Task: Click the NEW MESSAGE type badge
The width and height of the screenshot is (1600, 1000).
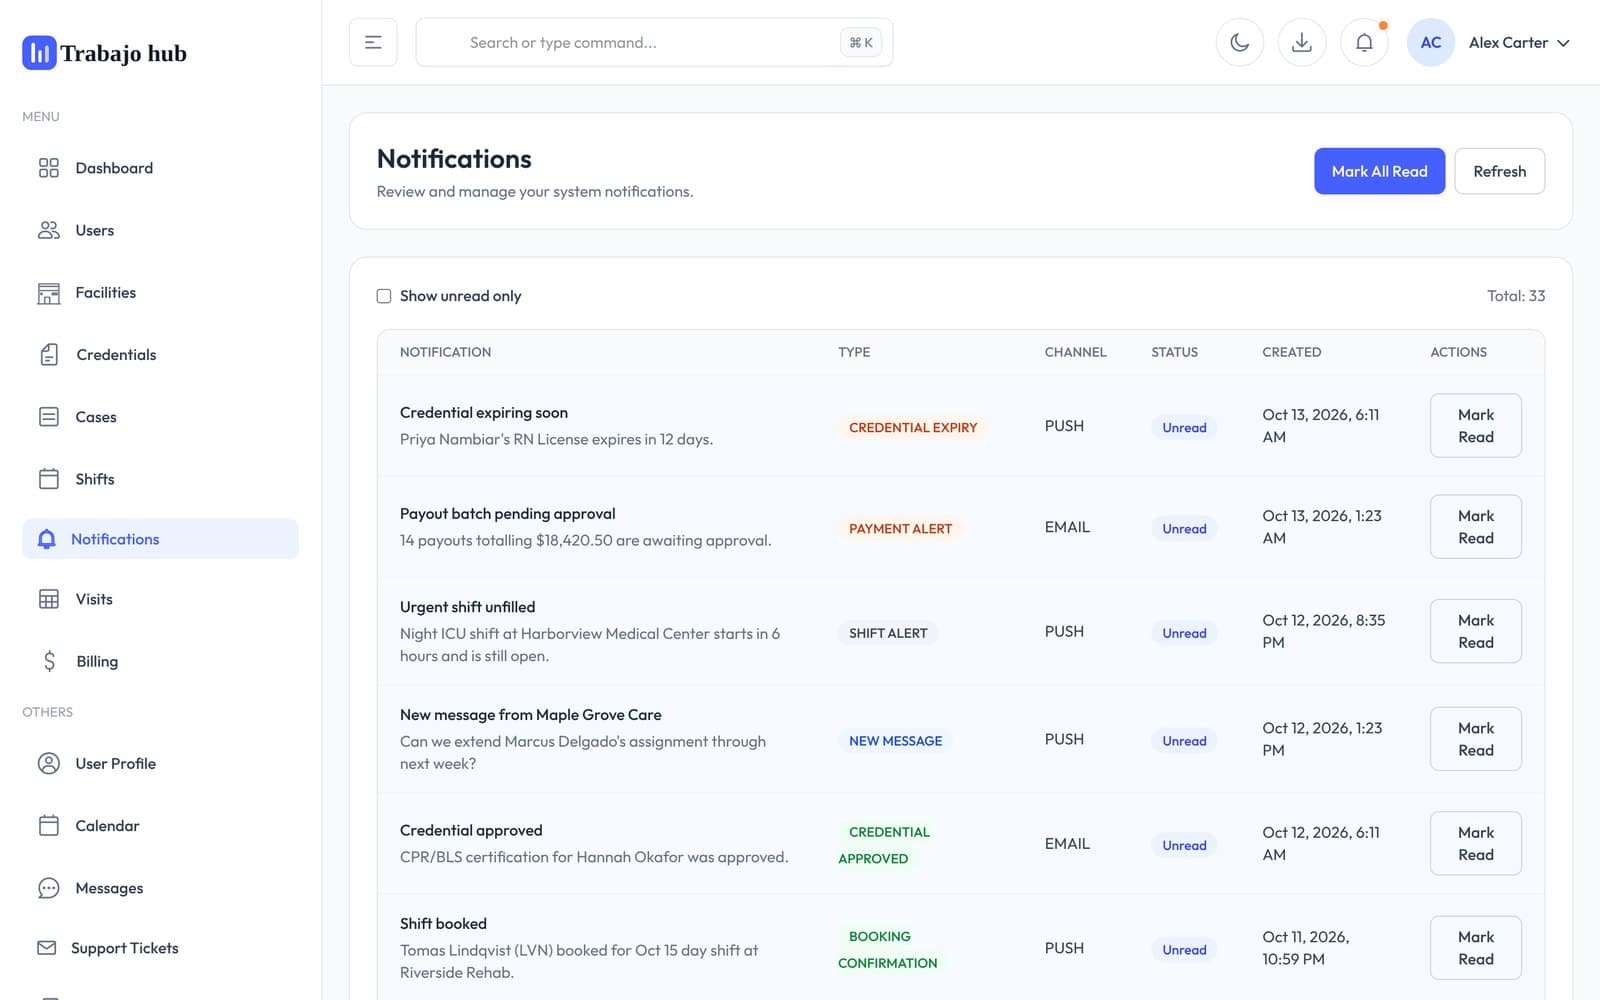Action: point(895,741)
